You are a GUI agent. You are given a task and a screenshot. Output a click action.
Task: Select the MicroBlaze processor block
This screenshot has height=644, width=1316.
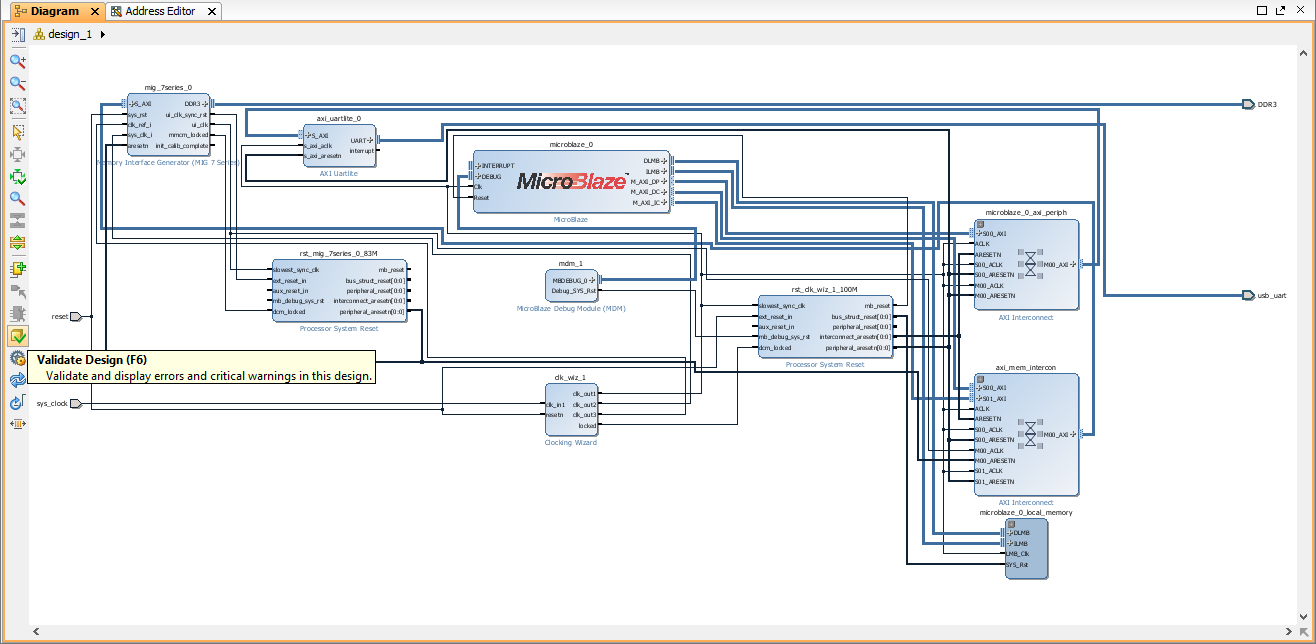click(571, 181)
